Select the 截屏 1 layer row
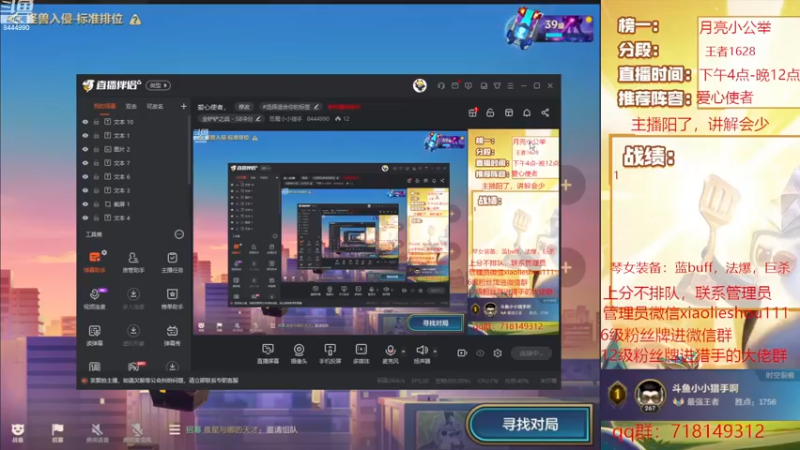Viewport: 800px width, 450px height. 134,204
